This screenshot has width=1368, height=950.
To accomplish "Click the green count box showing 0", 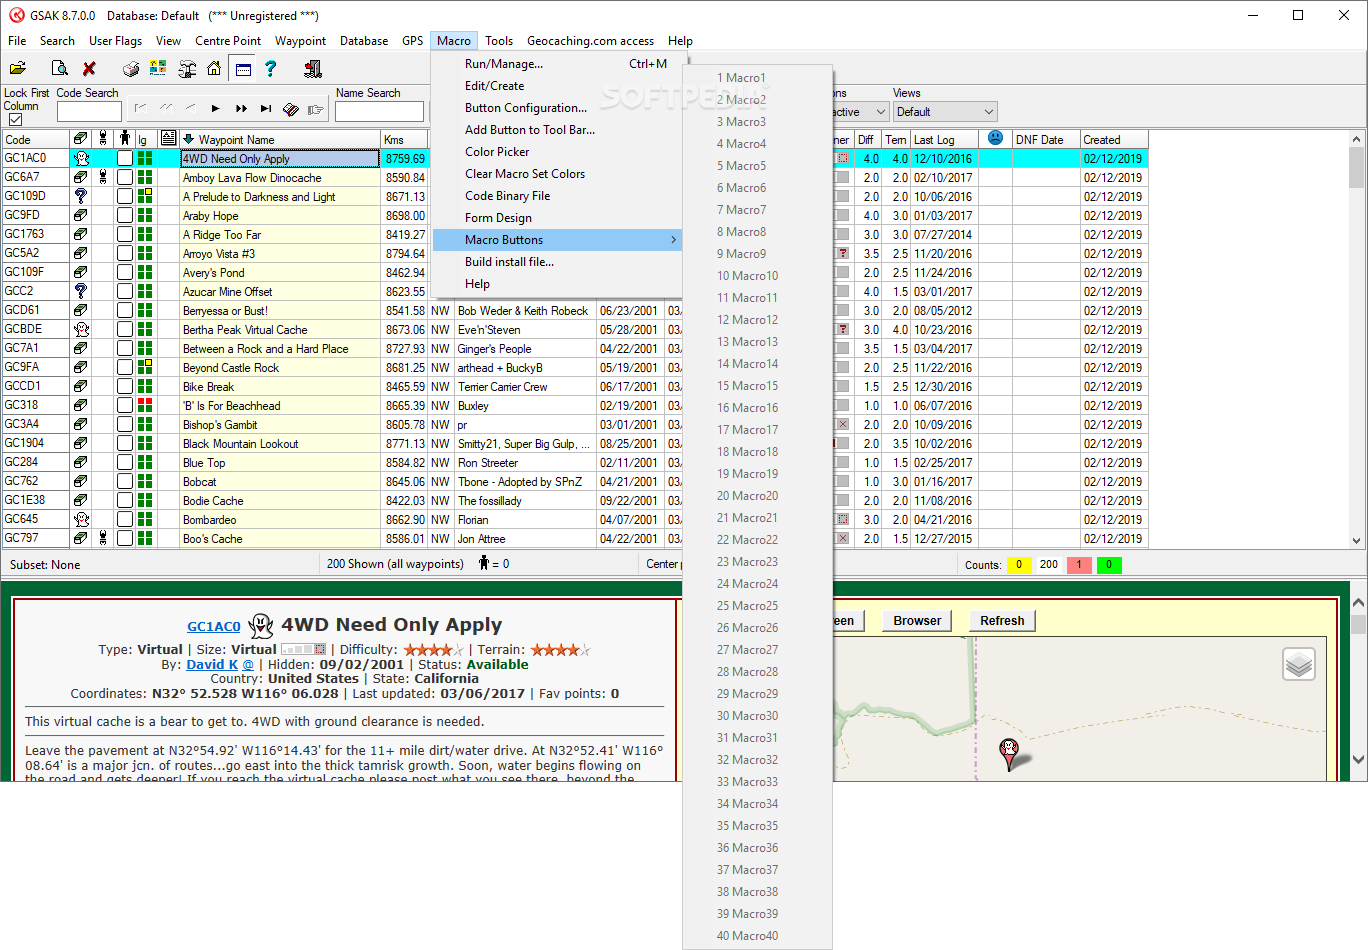I will pos(1109,564).
